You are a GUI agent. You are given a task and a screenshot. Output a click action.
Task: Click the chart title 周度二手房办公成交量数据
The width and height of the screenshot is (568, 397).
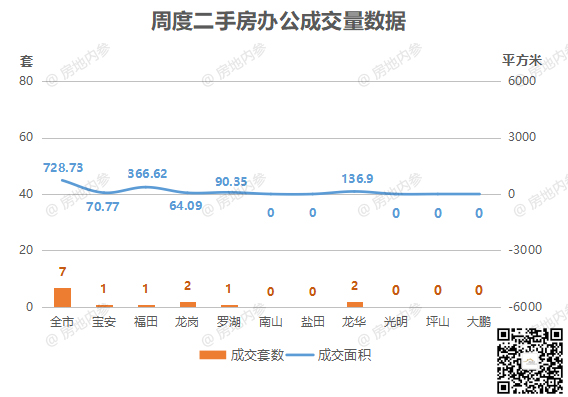click(x=278, y=21)
